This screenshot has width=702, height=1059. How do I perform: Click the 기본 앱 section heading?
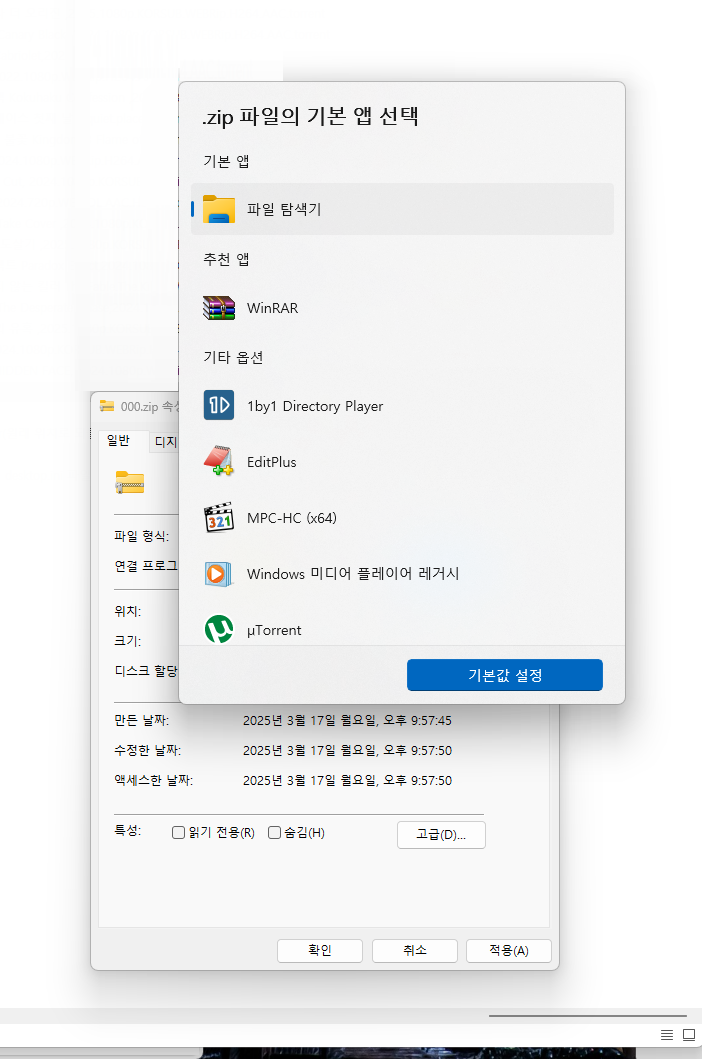click(x=226, y=161)
